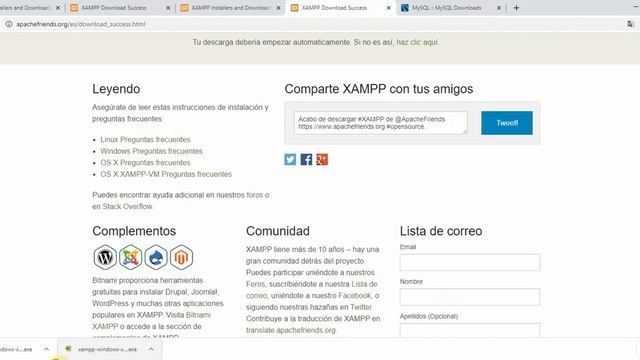
Task: Switch to the XAMPP Installers and Downloads tab
Action: point(231,8)
